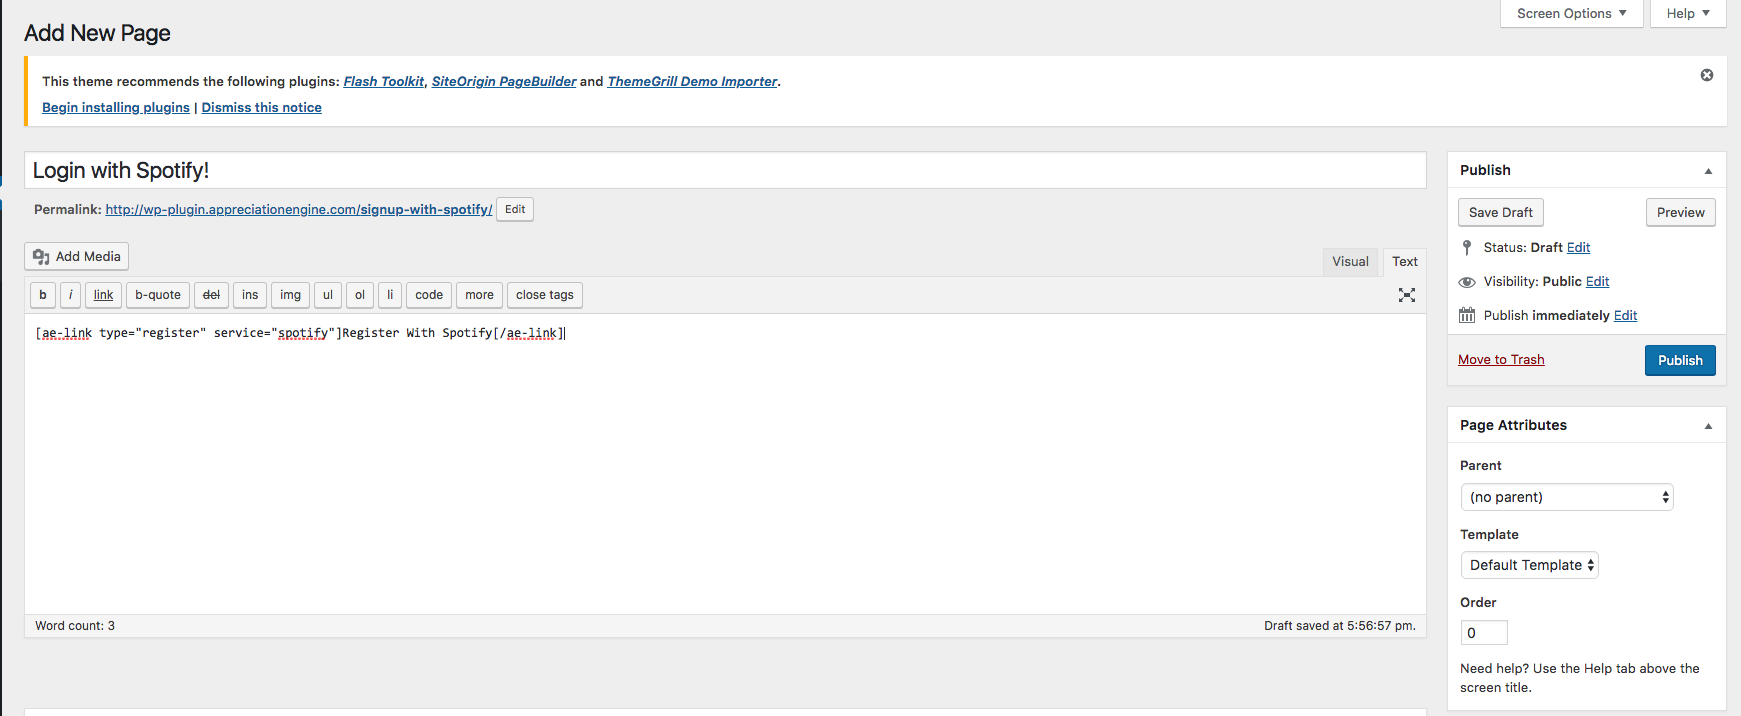Click inside the shortcode text editor area
Screen dimensions: 1741x716
725,465
